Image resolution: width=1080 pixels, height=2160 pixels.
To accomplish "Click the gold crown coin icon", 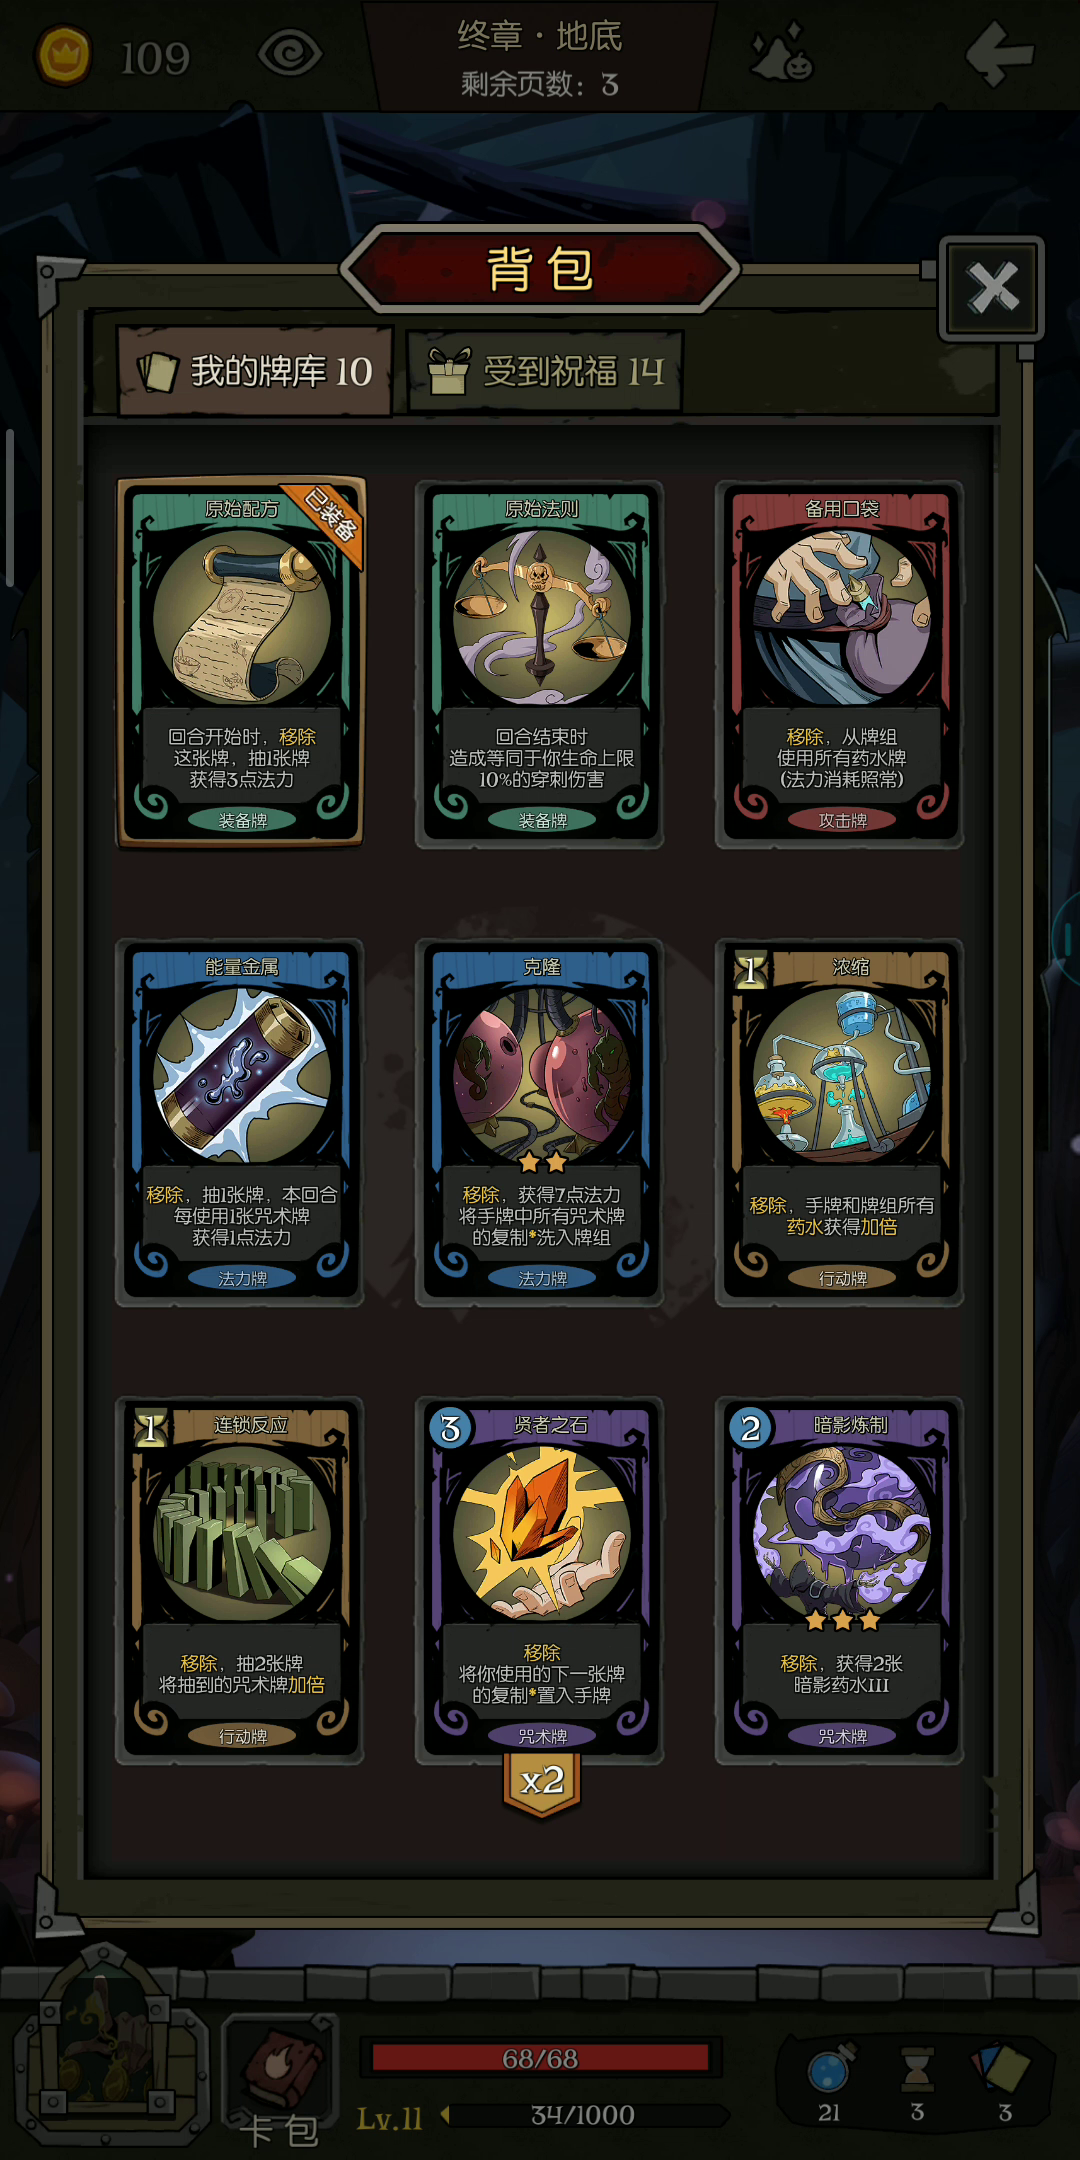I will [x=64, y=56].
